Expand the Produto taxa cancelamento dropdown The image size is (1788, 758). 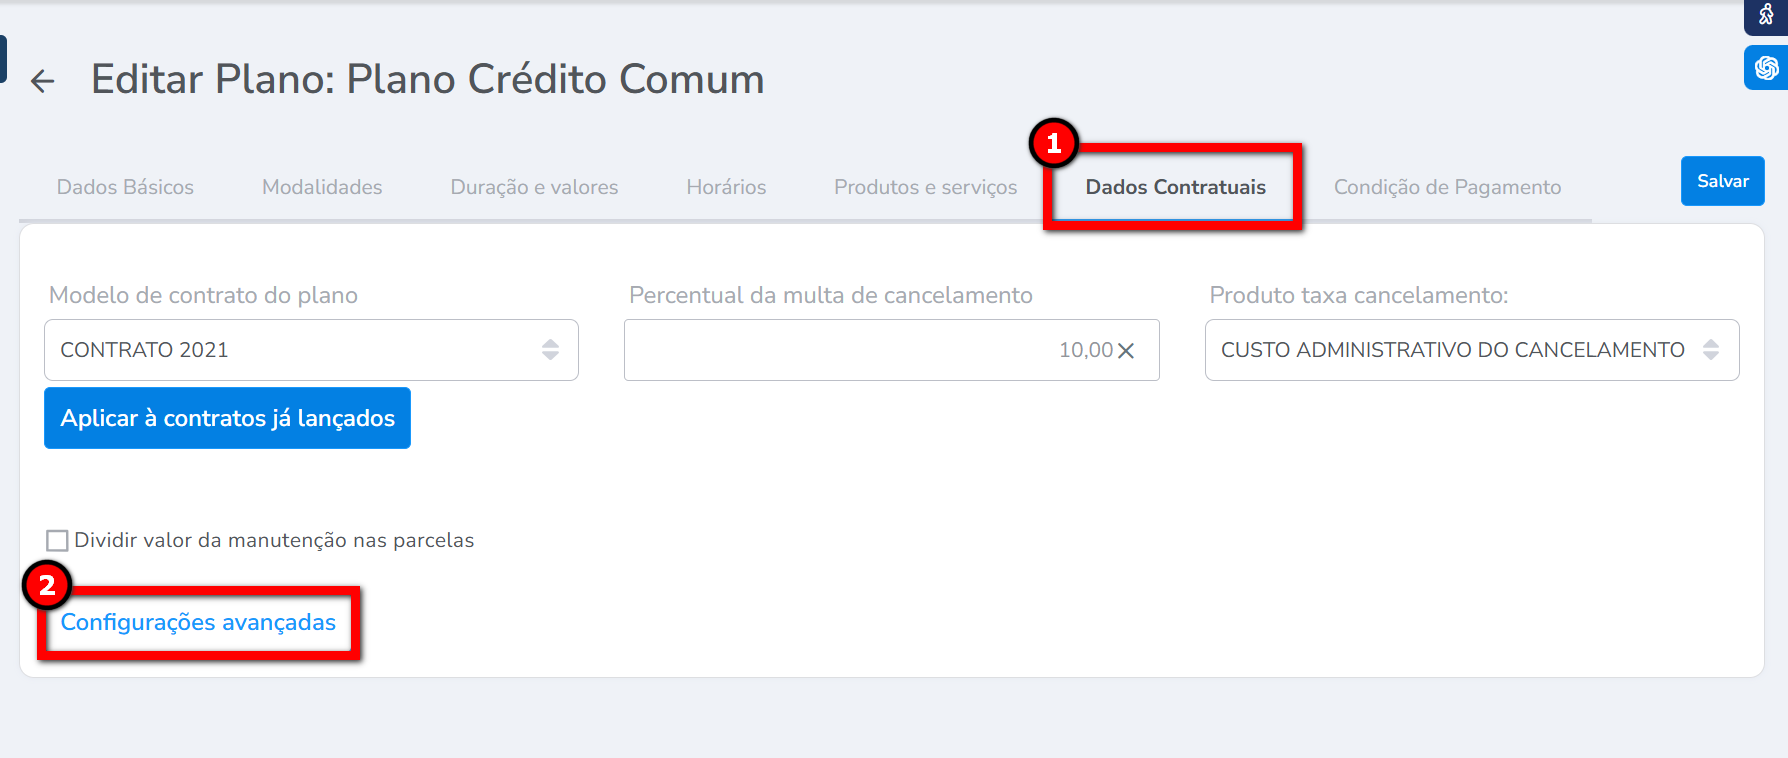1470,350
